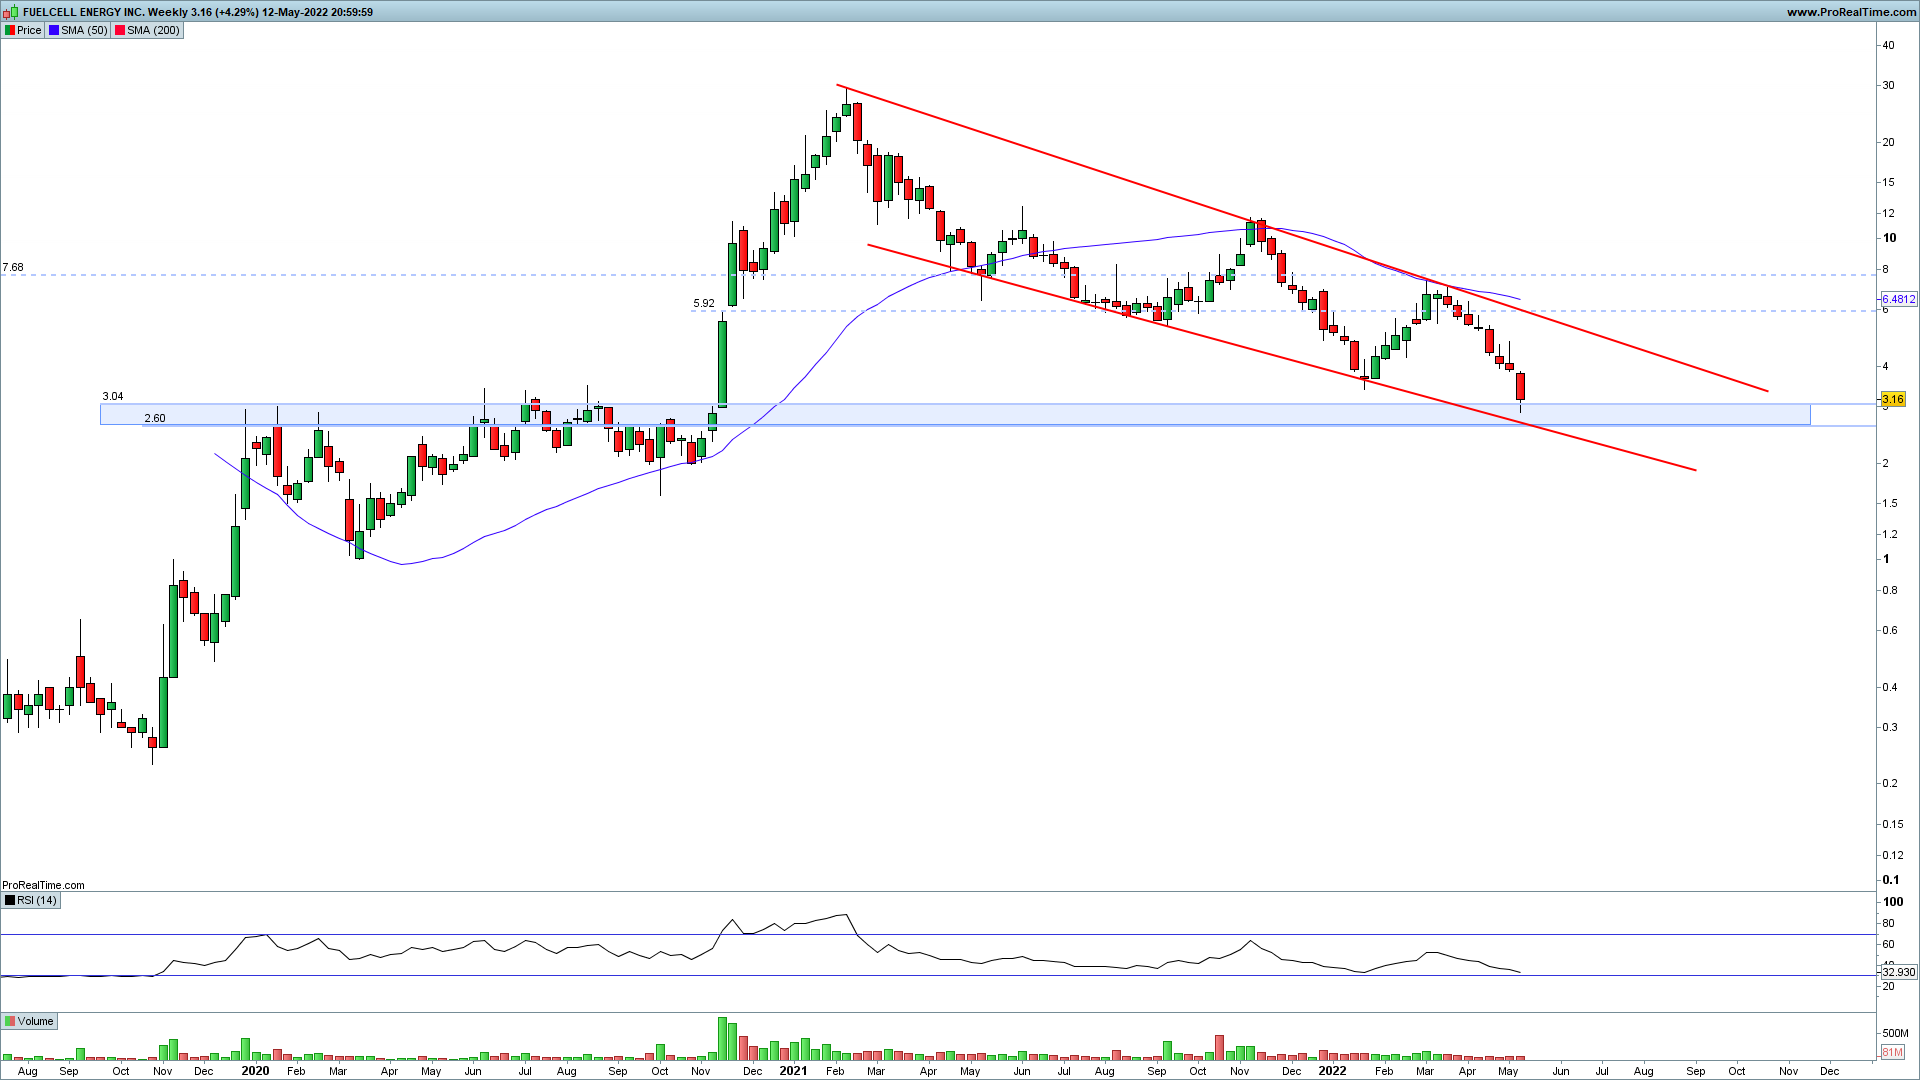Click the 3.04 support zone label
Image resolution: width=1920 pixels, height=1080 pixels.
pyautogui.click(x=113, y=397)
